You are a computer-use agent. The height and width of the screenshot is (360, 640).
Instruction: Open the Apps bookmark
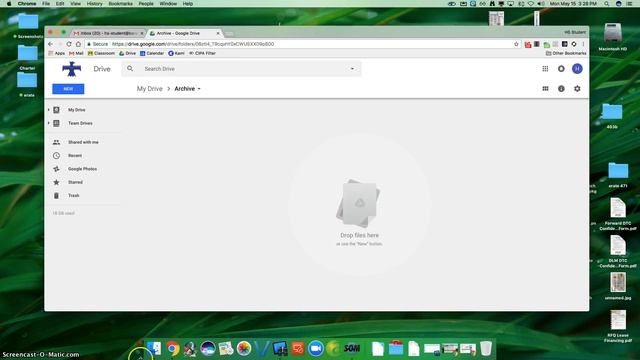57,53
